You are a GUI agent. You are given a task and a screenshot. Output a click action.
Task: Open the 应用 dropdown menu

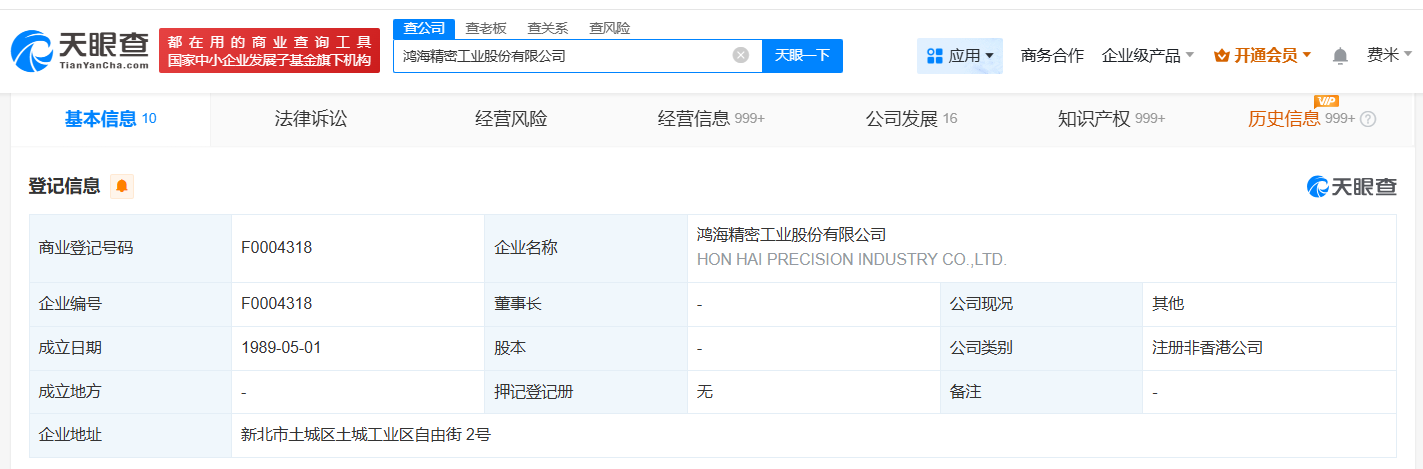pyautogui.click(x=960, y=56)
